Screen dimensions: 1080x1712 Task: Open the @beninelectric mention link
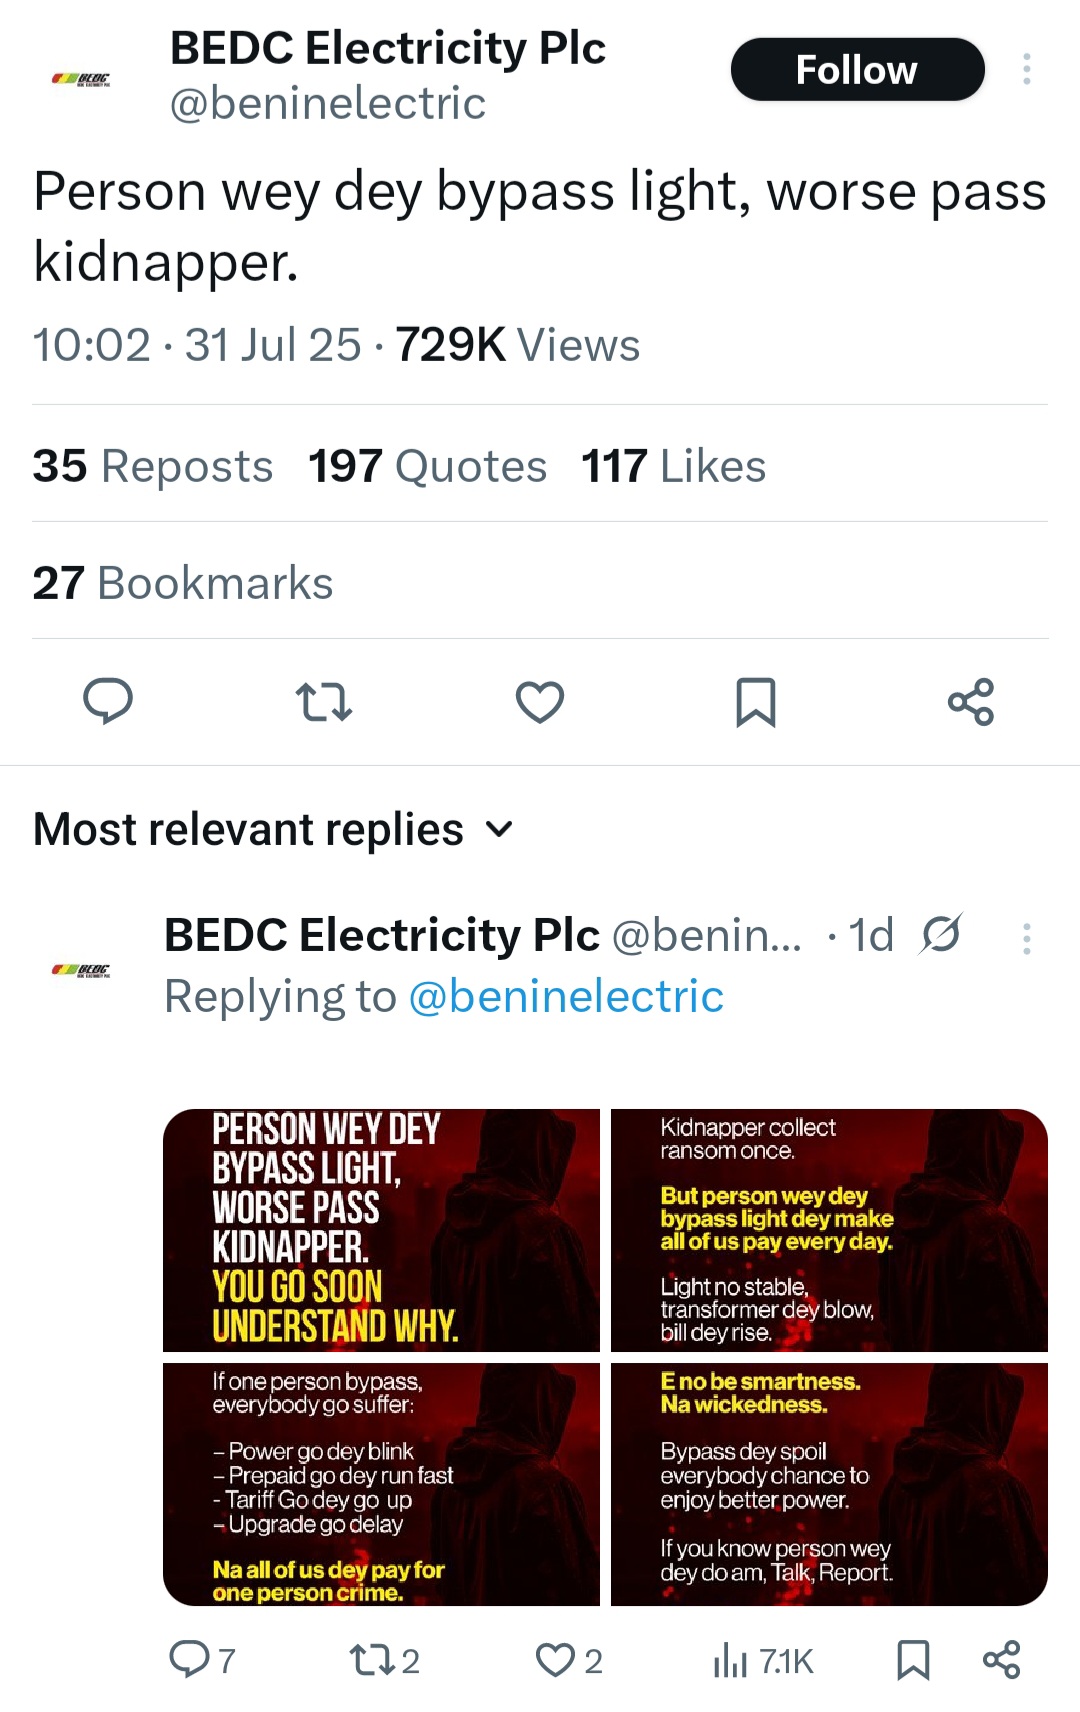[566, 996]
